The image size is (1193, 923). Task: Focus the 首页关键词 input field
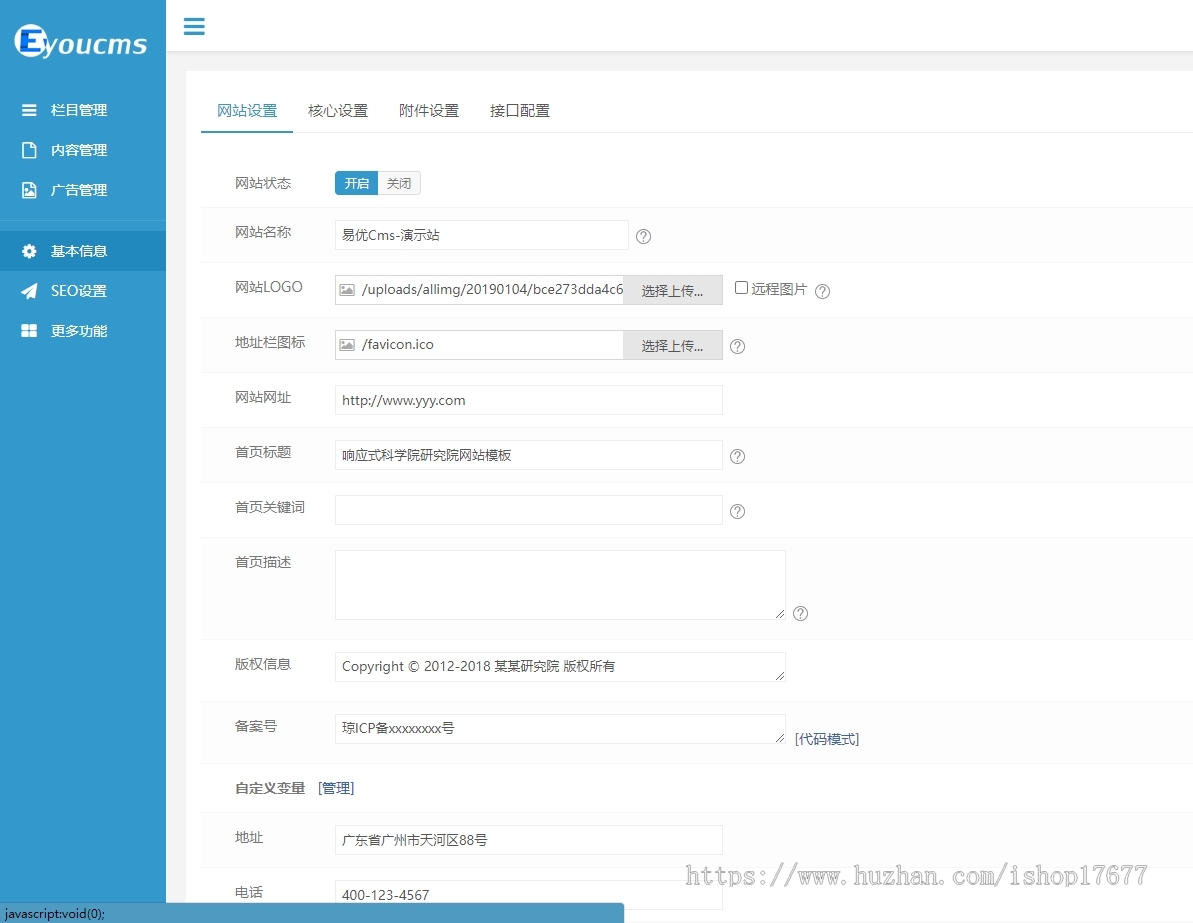529,510
